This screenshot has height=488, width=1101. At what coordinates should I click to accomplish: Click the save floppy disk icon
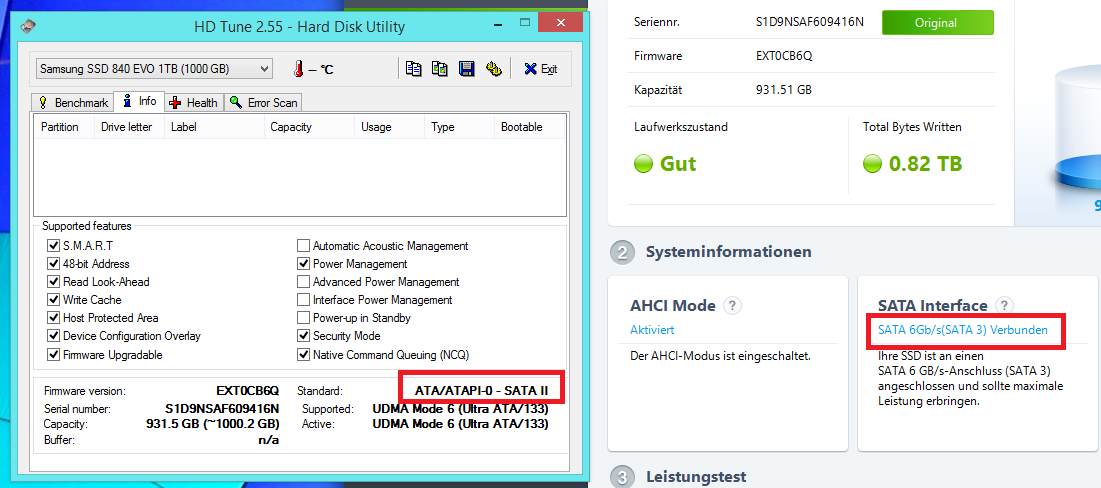pos(467,69)
